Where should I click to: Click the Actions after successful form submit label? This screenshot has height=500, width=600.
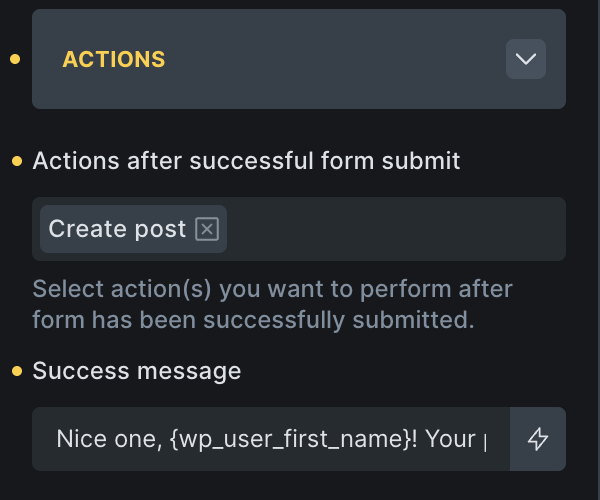click(246, 160)
